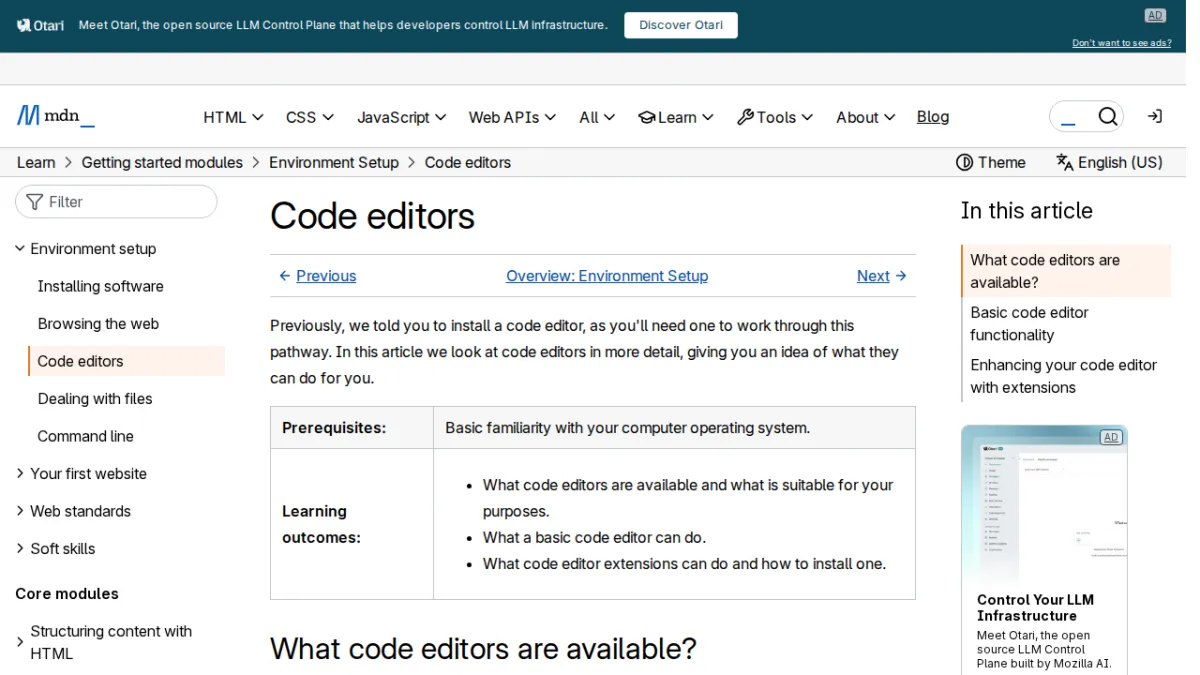Click the MDN logo in header
The image size is (1200, 675).
[x=56, y=116]
